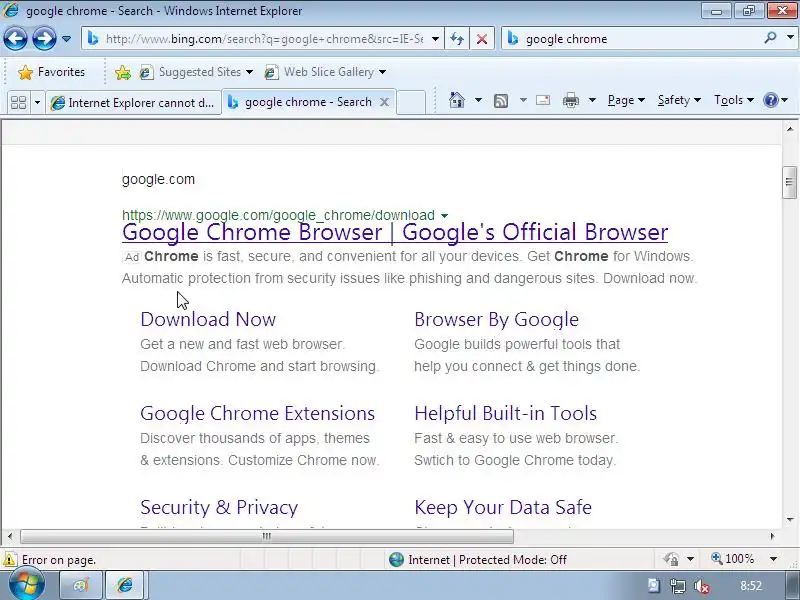Click the first pinned taskbar icon
The image size is (800, 600).
[x=80, y=585]
